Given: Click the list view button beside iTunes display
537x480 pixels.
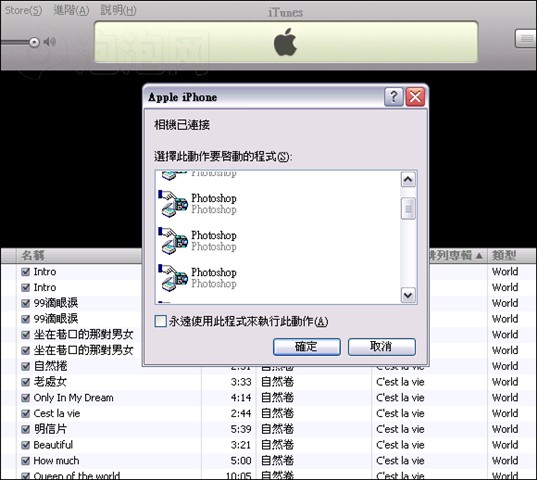Looking at the screenshot, I should click(x=526, y=38).
